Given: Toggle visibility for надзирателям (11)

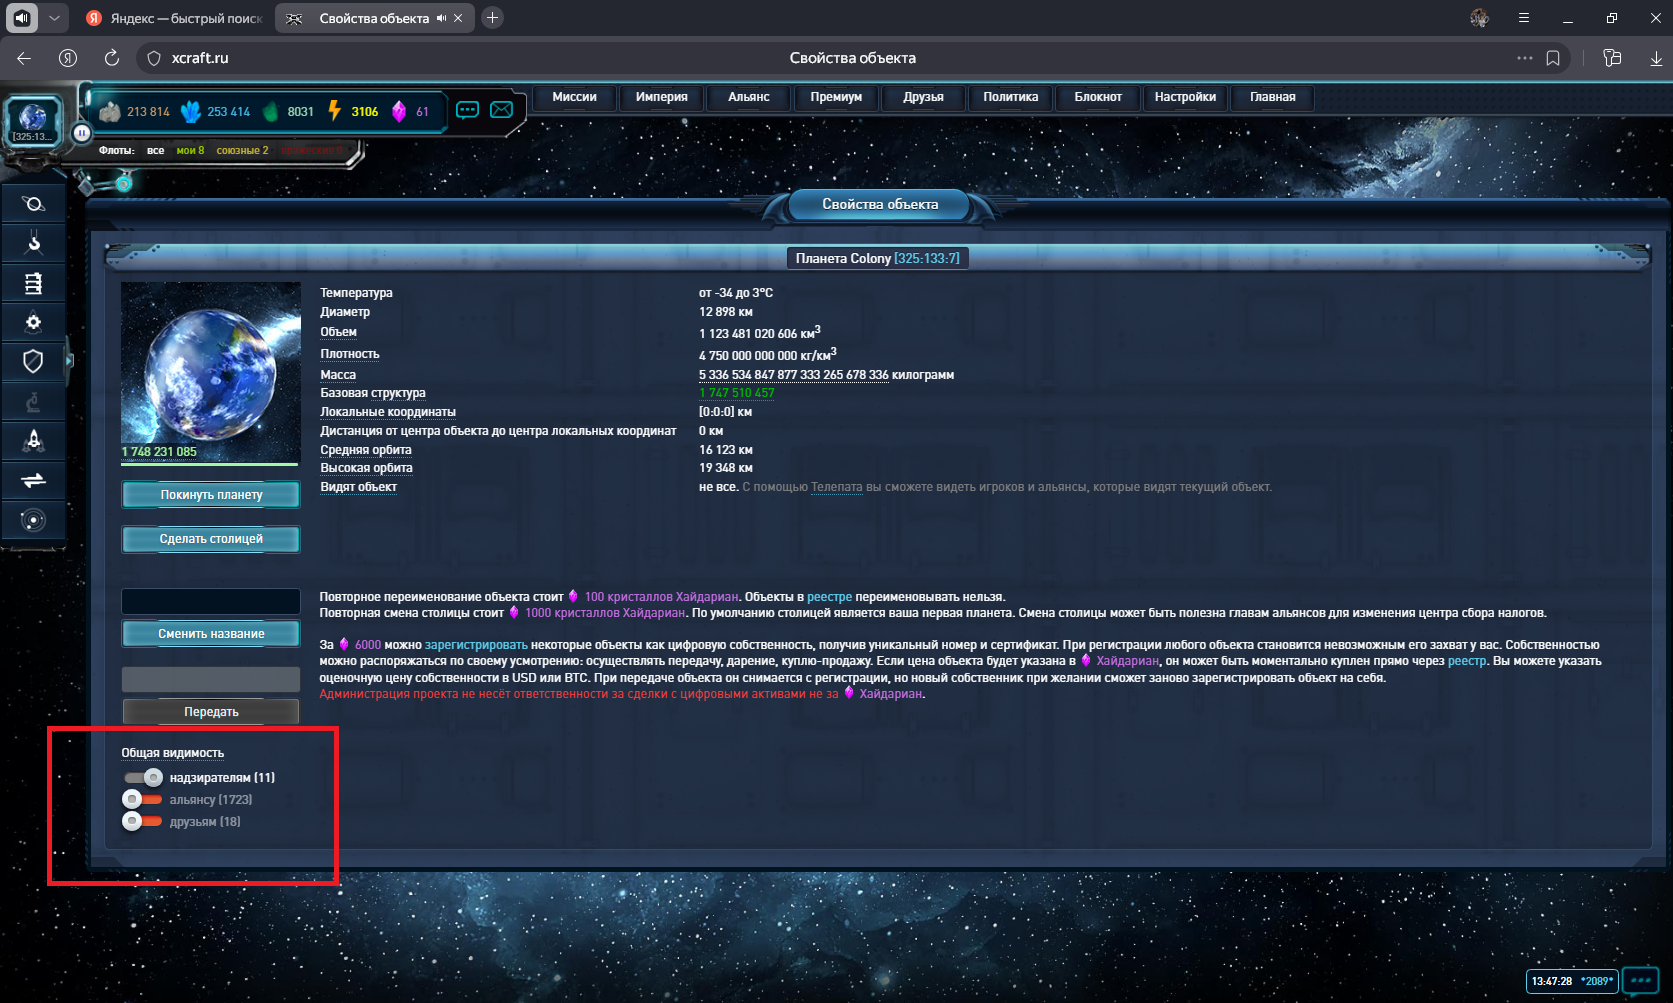Looking at the screenshot, I should [x=143, y=778].
